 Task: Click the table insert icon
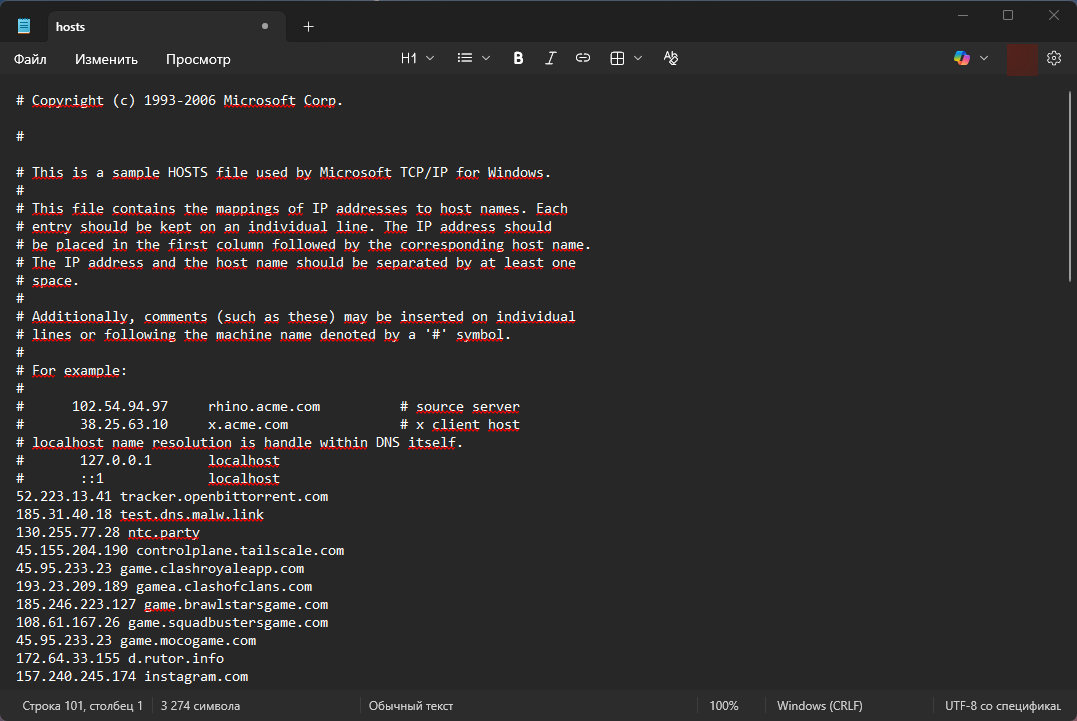click(617, 59)
